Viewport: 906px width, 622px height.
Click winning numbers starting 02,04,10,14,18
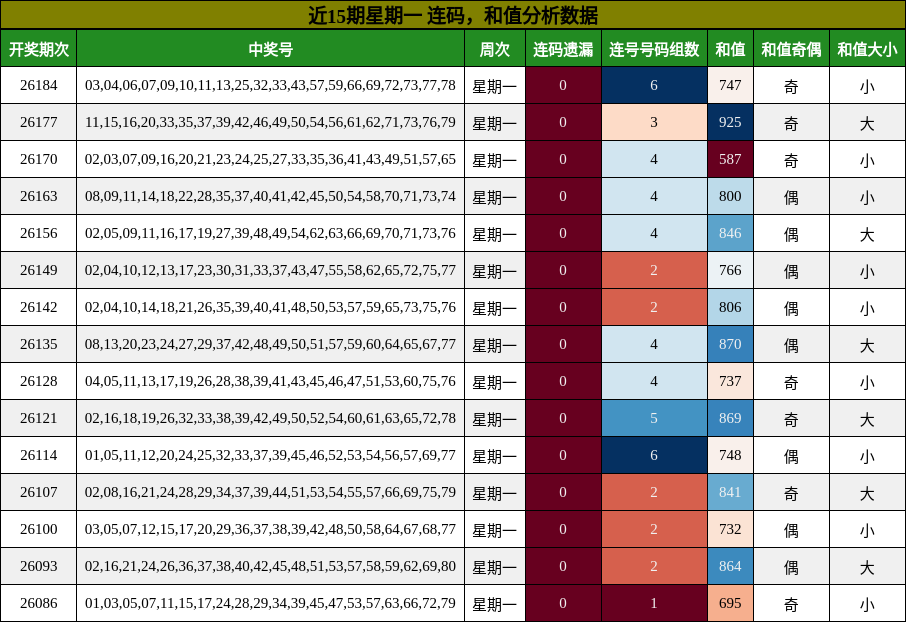coord(270,308)
